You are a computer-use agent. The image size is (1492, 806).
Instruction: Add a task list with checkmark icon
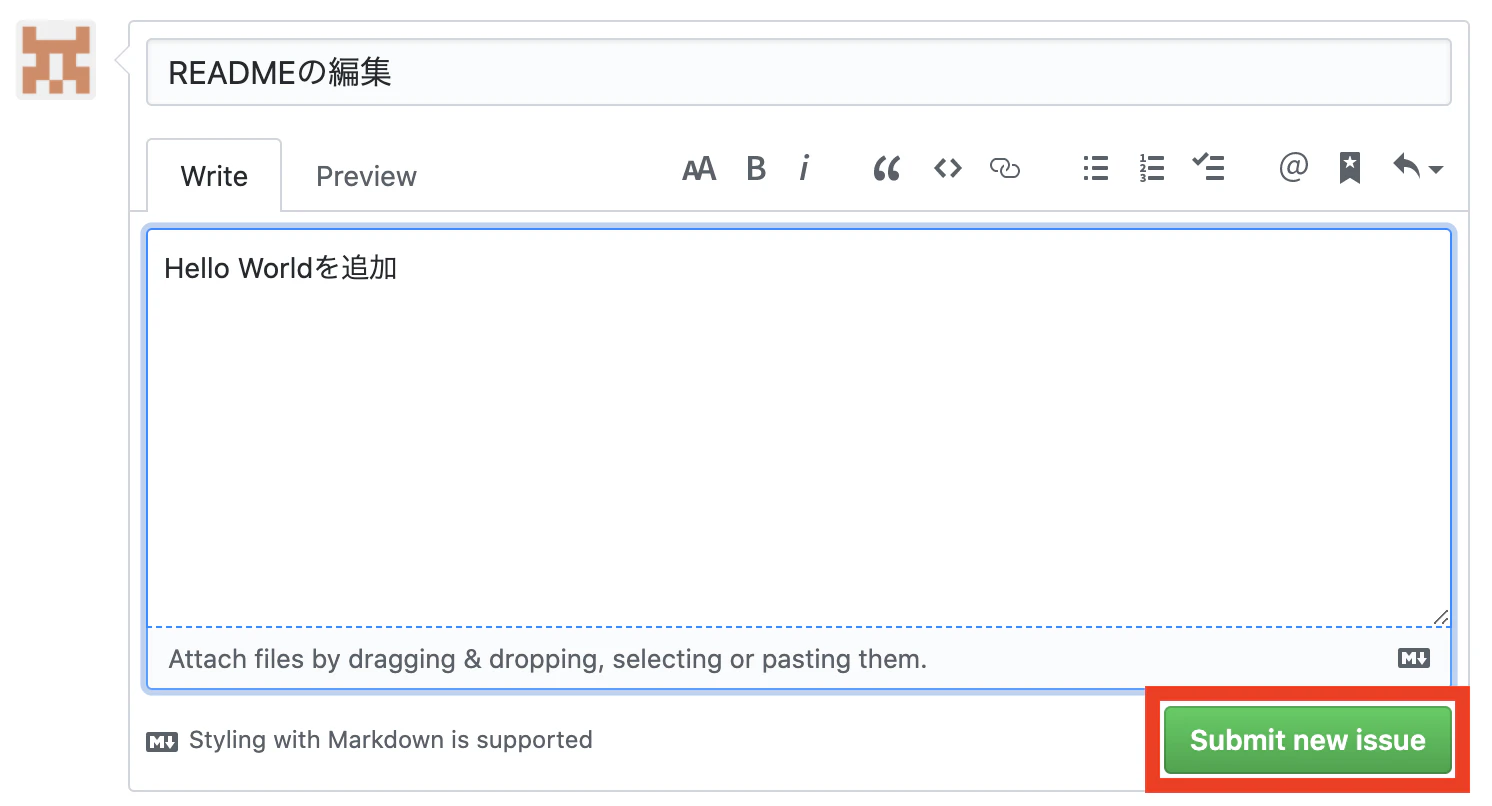pos(1208,168)
